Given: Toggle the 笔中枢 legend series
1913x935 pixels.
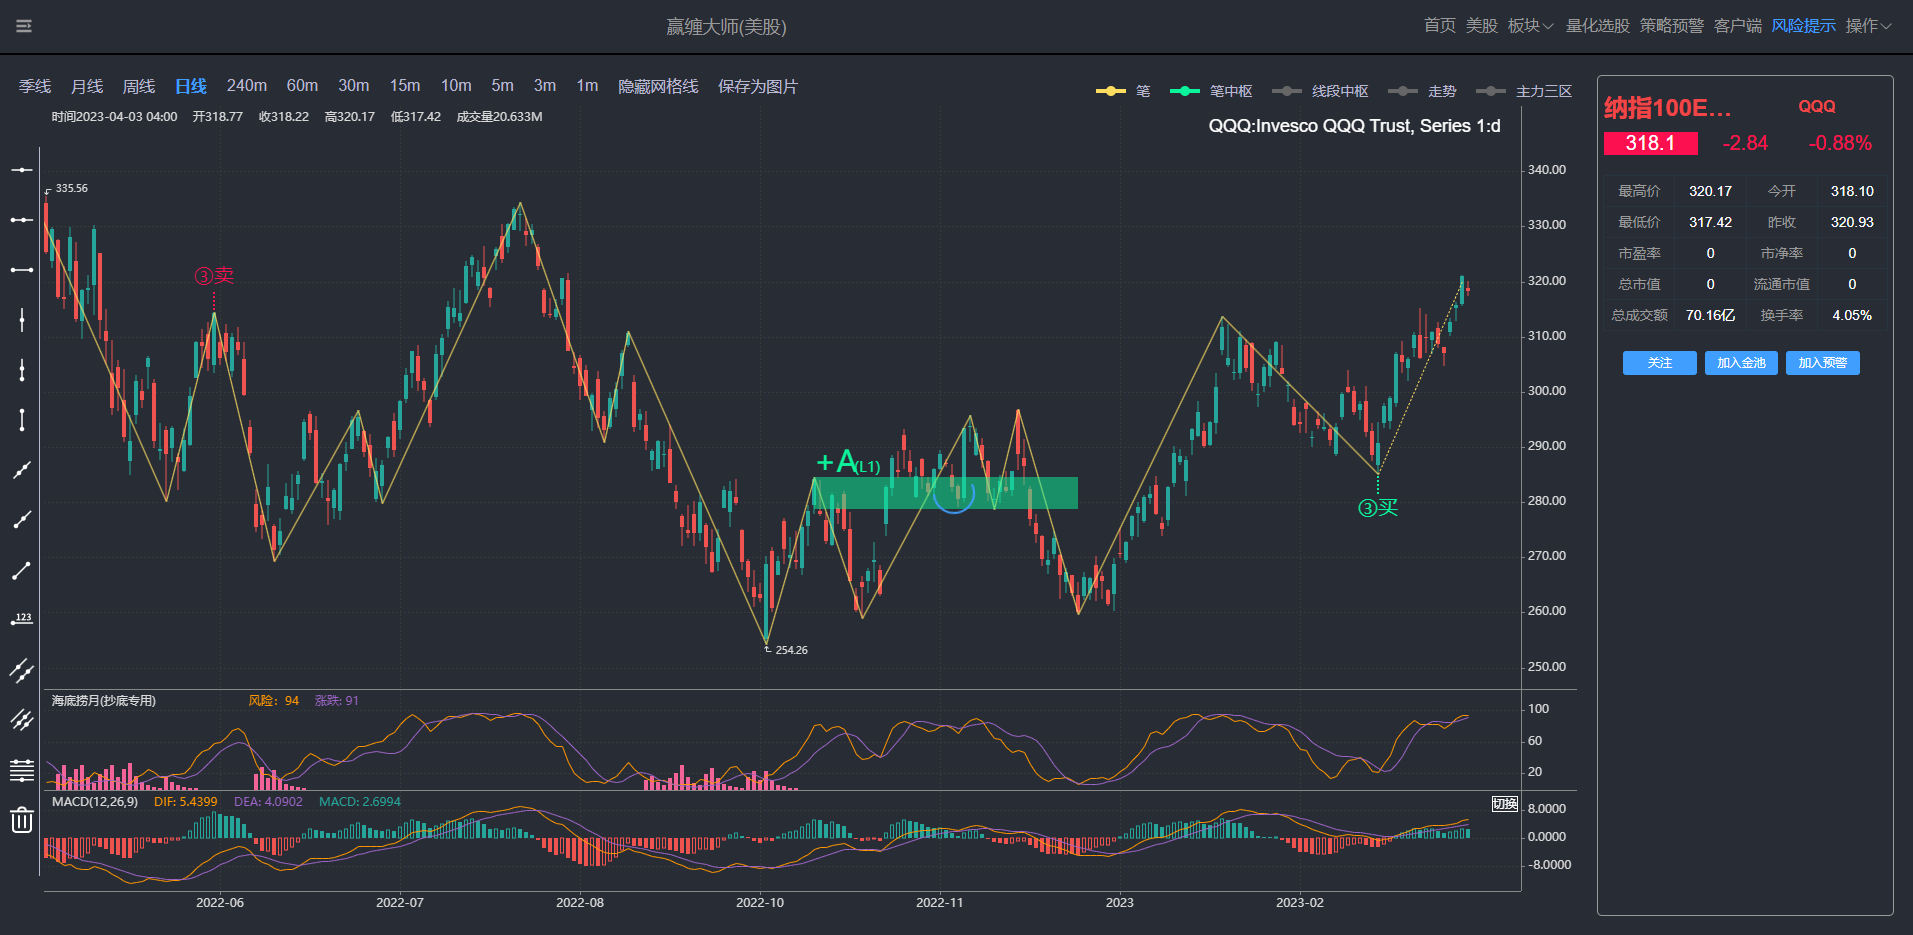Looking at the screenshot, I should point(1211,91).
